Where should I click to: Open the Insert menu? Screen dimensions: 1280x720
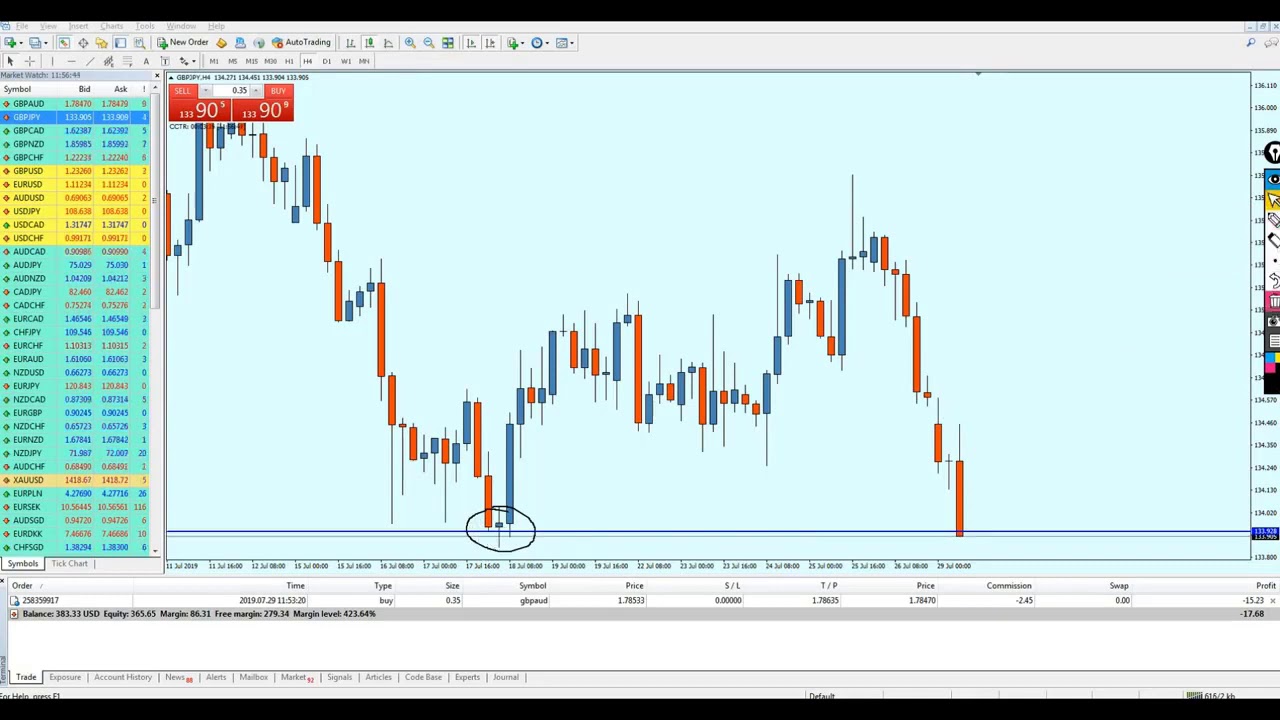click(x=78, y=26)
